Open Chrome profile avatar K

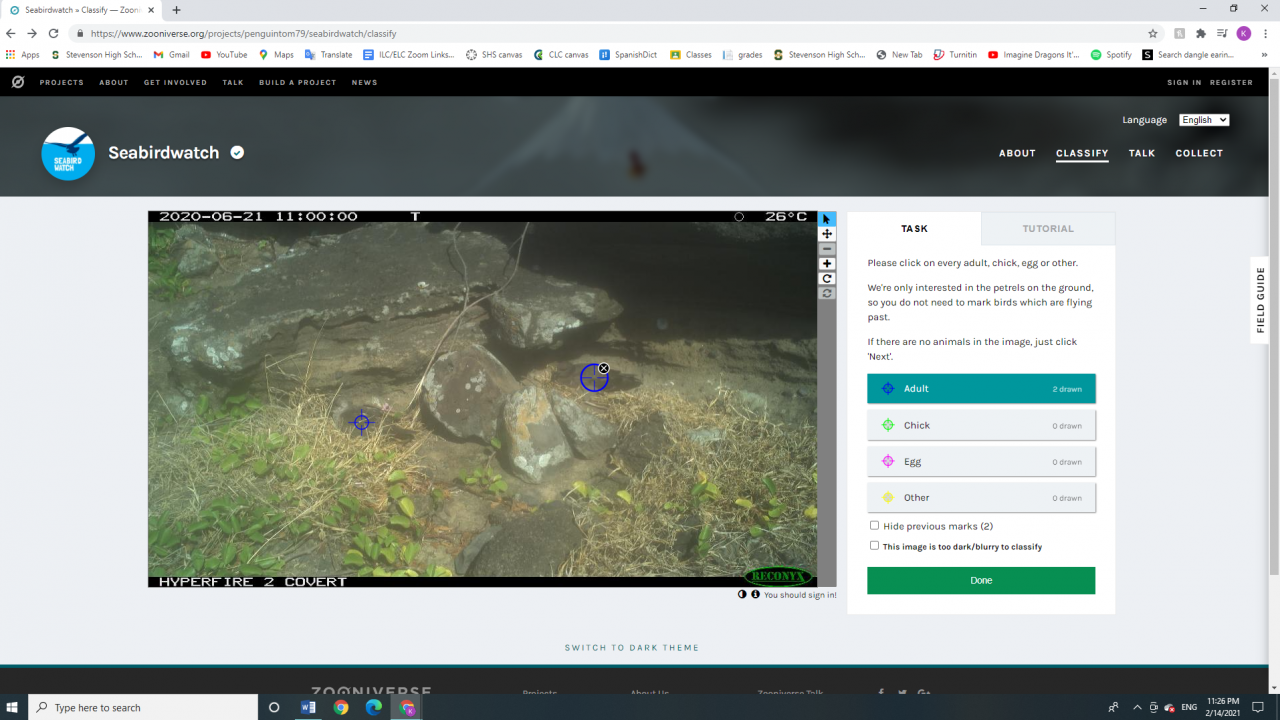pyautogui.click(x=1244, y=33)
